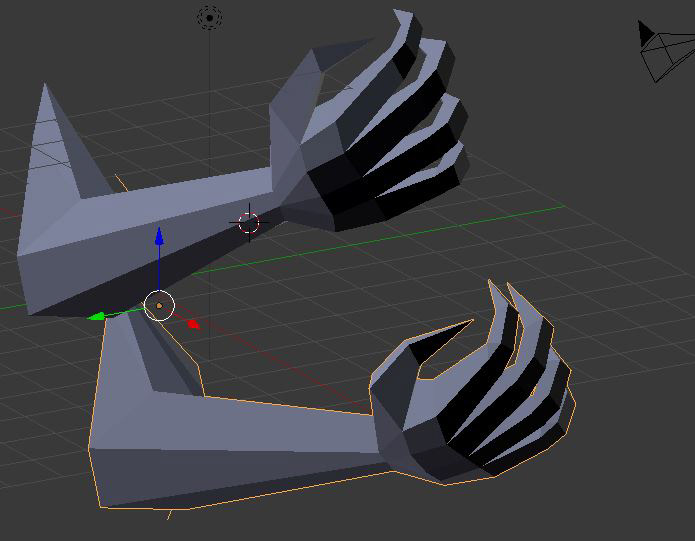Select the lamp object with dashed circles
The image size is (695, 541).
(x=209, y=18)
